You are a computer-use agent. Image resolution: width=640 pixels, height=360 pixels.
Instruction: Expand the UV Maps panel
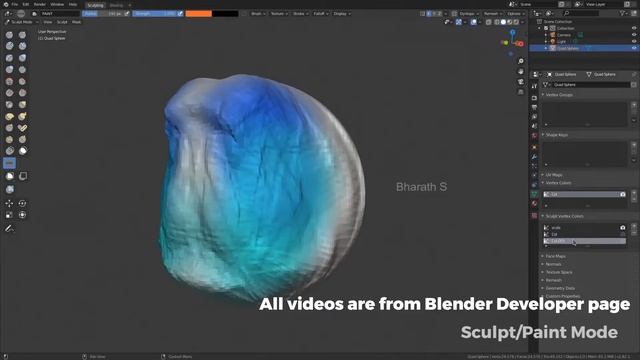tap(553, 175)
